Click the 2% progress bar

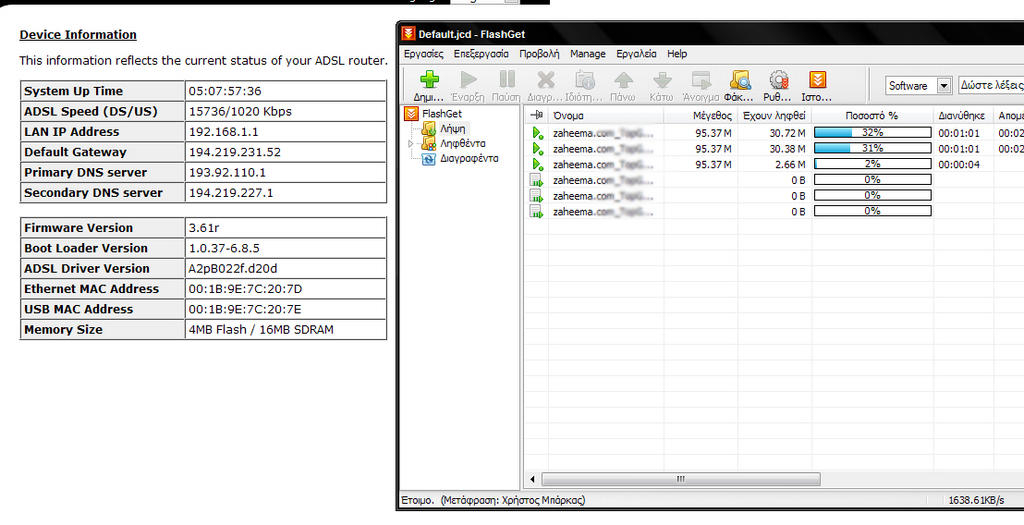(x=872, y=164)
